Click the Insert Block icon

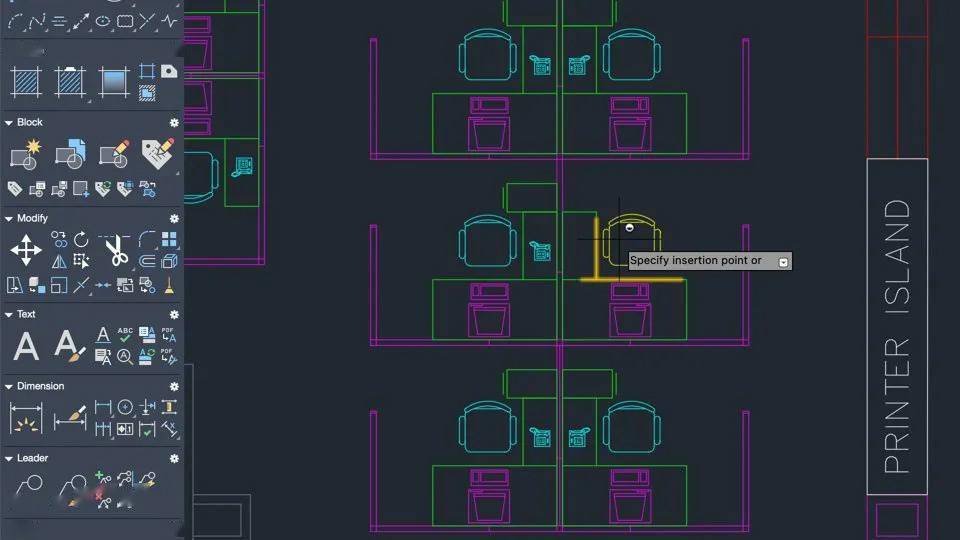pos(70,154)
